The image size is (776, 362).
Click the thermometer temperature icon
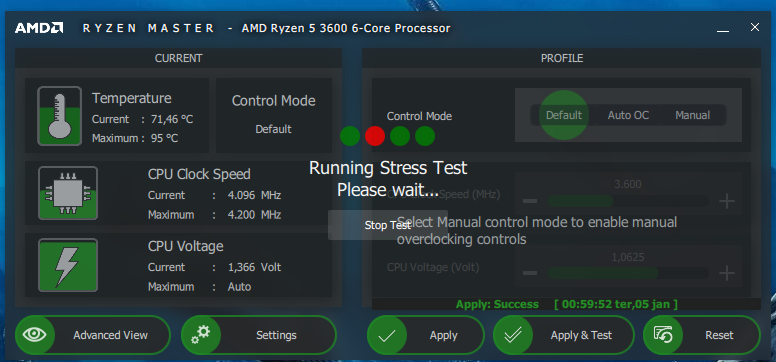59,116
